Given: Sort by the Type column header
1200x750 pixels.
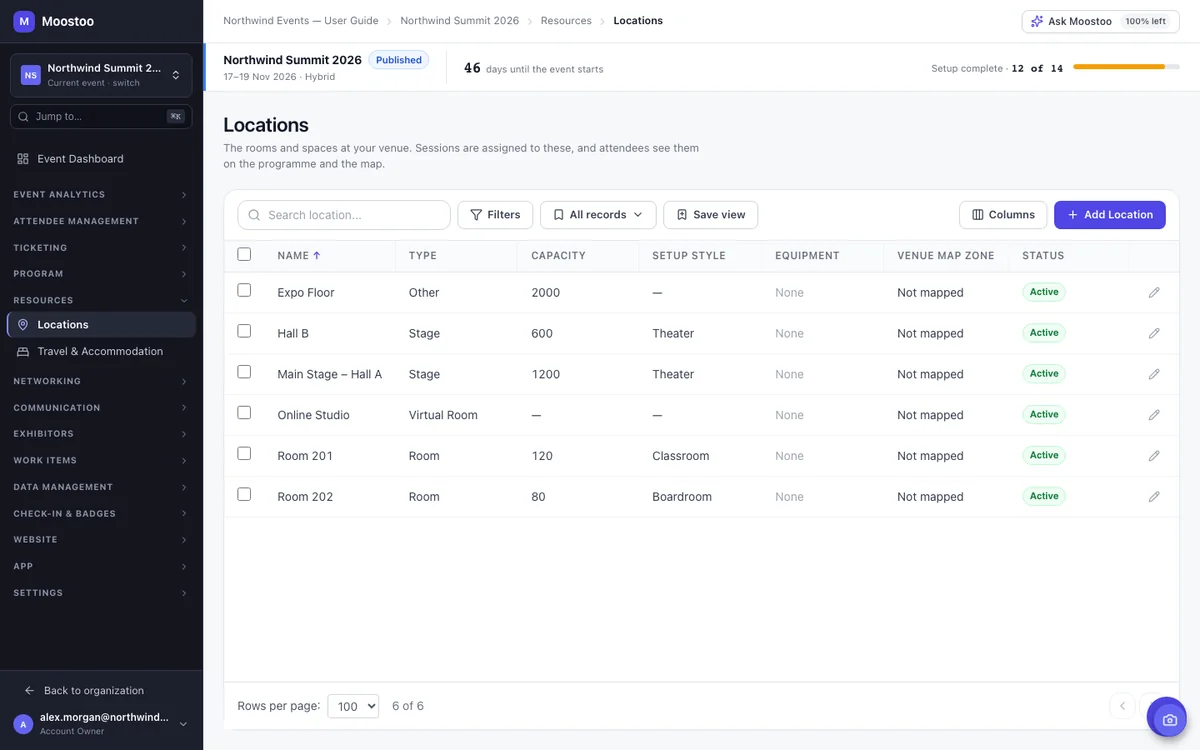Looking at the screenshot, I should point(423,256).
